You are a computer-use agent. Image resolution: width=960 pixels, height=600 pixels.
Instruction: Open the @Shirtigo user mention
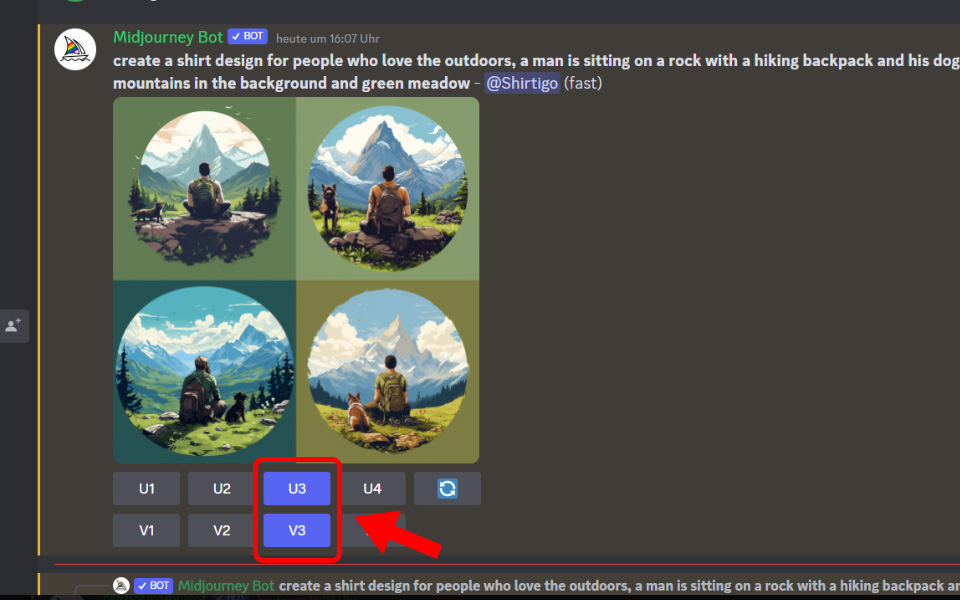coord(522,83)
